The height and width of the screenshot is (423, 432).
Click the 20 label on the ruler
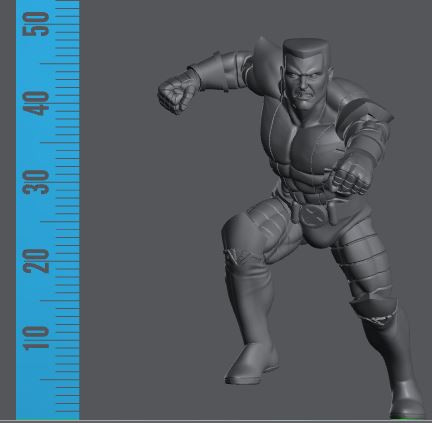pos(36,261)
